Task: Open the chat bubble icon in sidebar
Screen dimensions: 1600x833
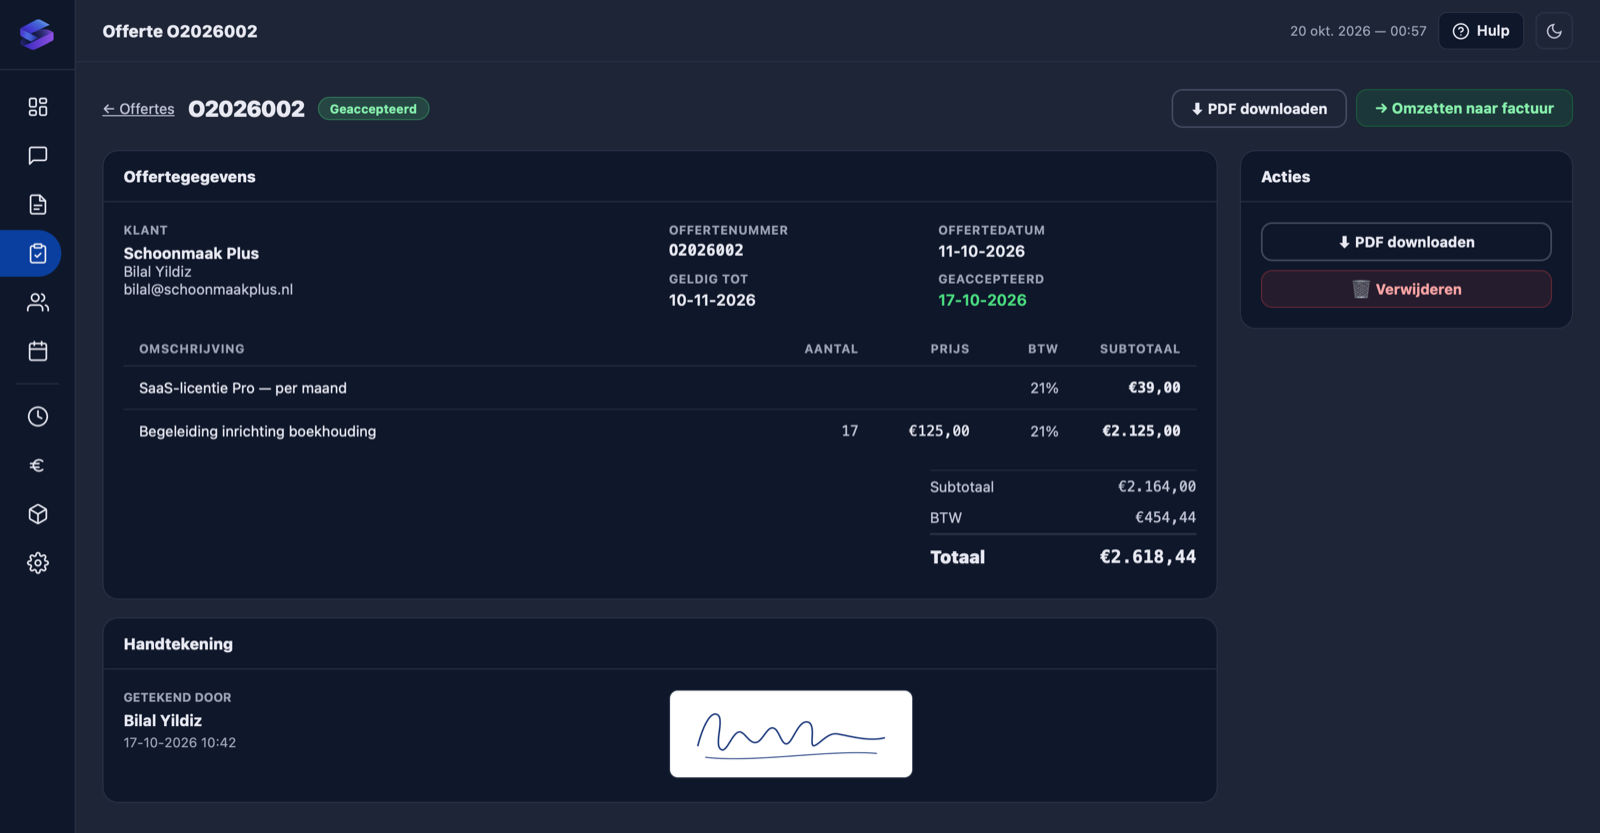Action: coord(38,155)
